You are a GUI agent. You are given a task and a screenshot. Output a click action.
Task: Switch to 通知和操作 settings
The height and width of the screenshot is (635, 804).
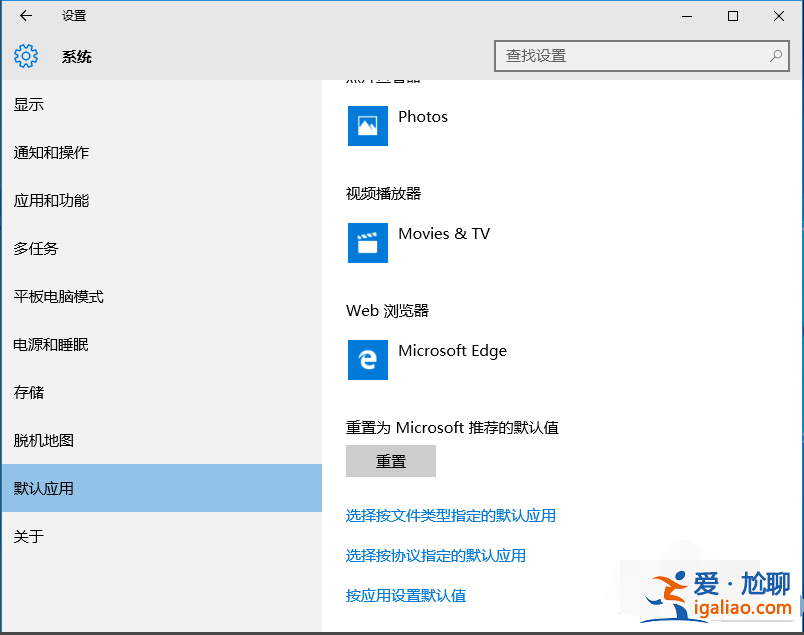click(50, 152)
